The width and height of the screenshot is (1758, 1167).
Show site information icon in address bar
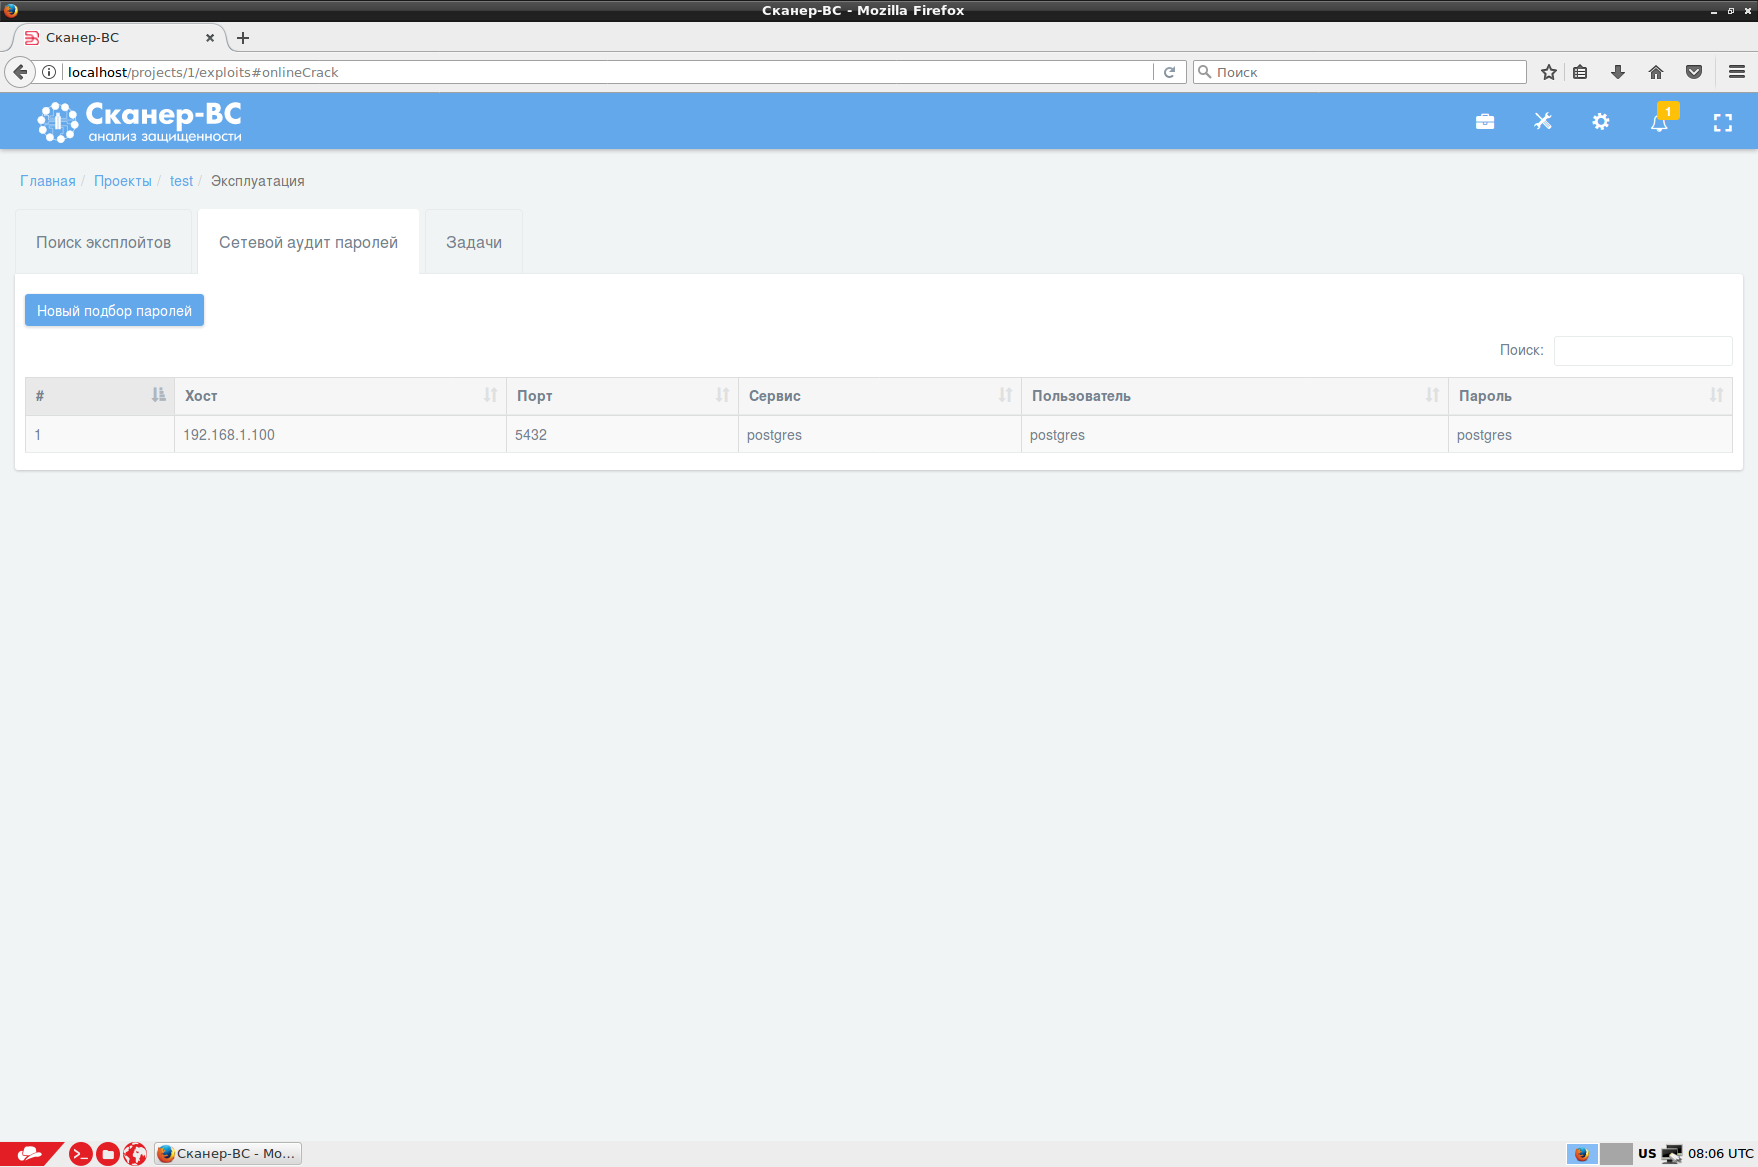49,72
